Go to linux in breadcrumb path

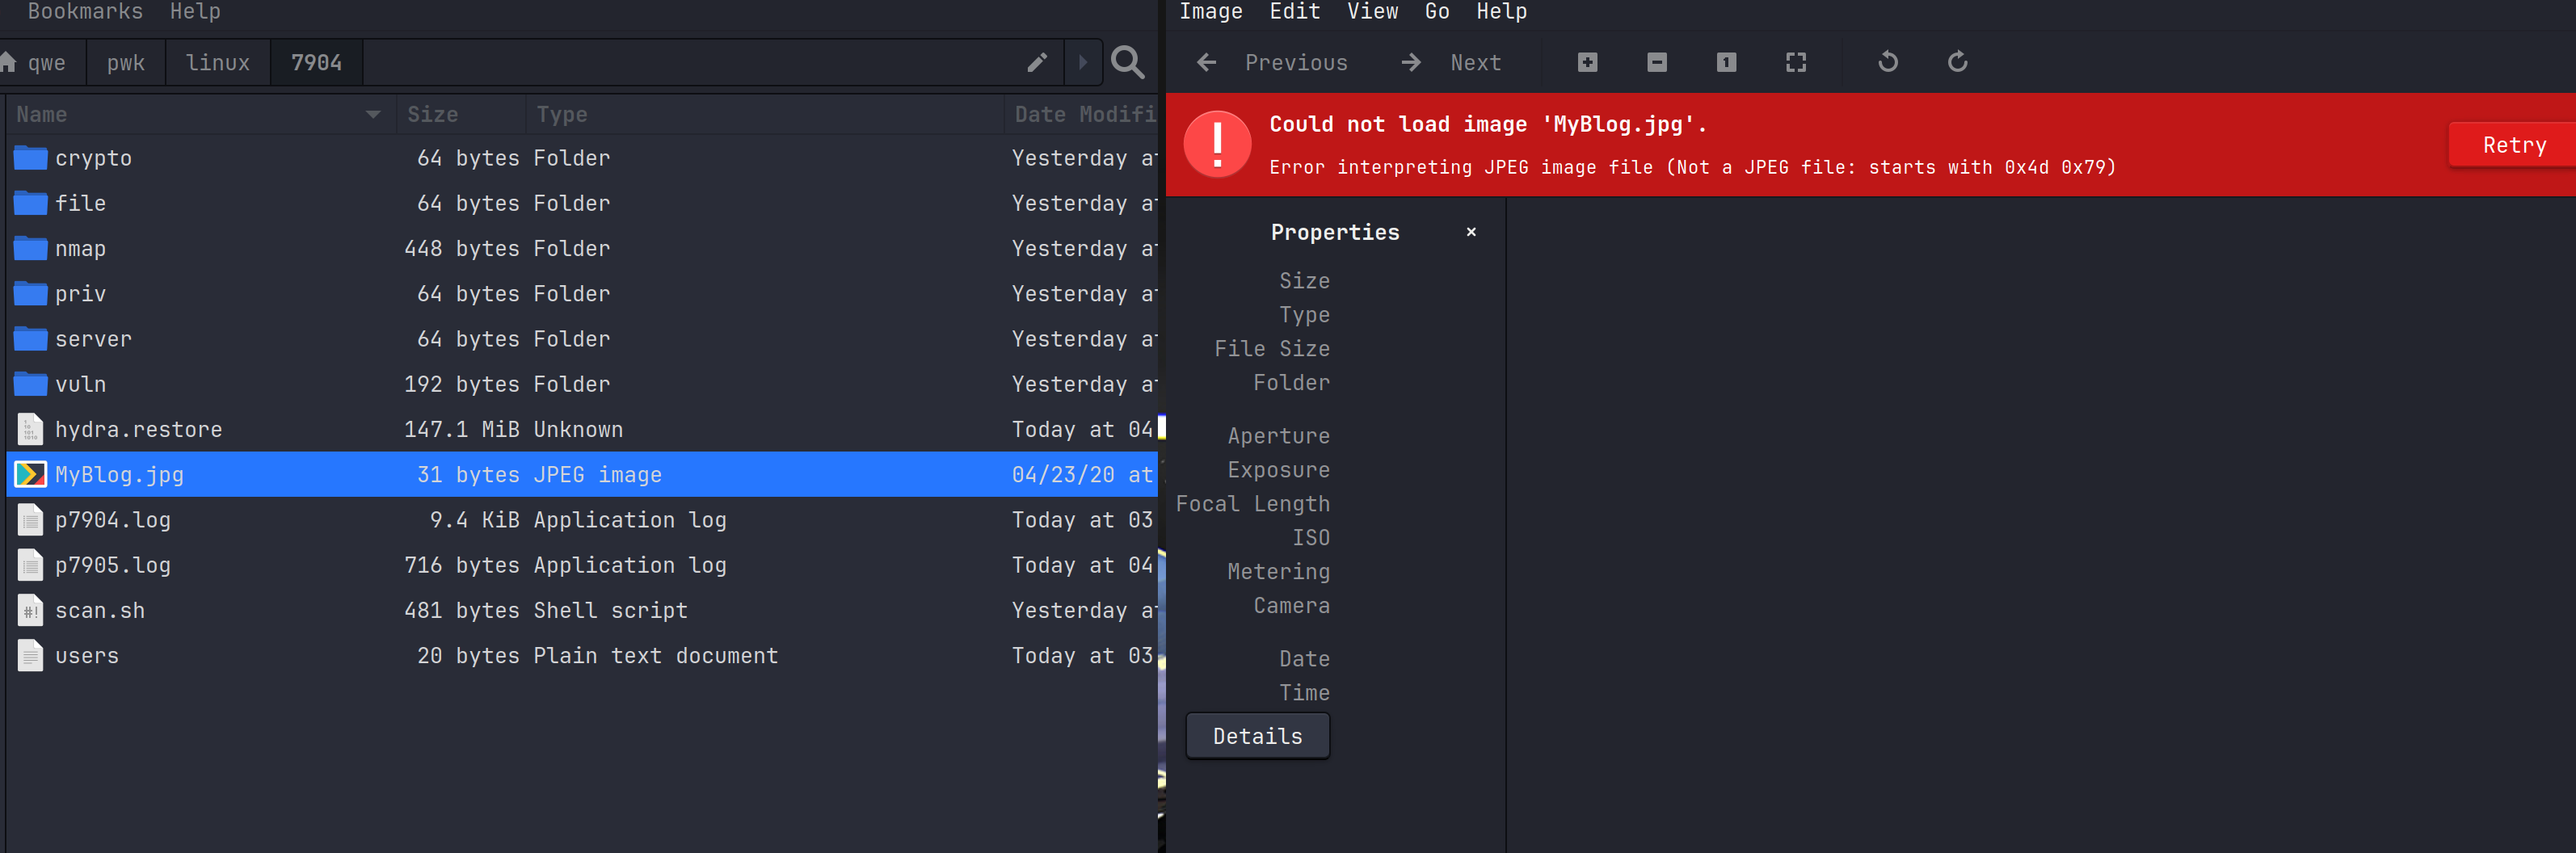point(218,62)
